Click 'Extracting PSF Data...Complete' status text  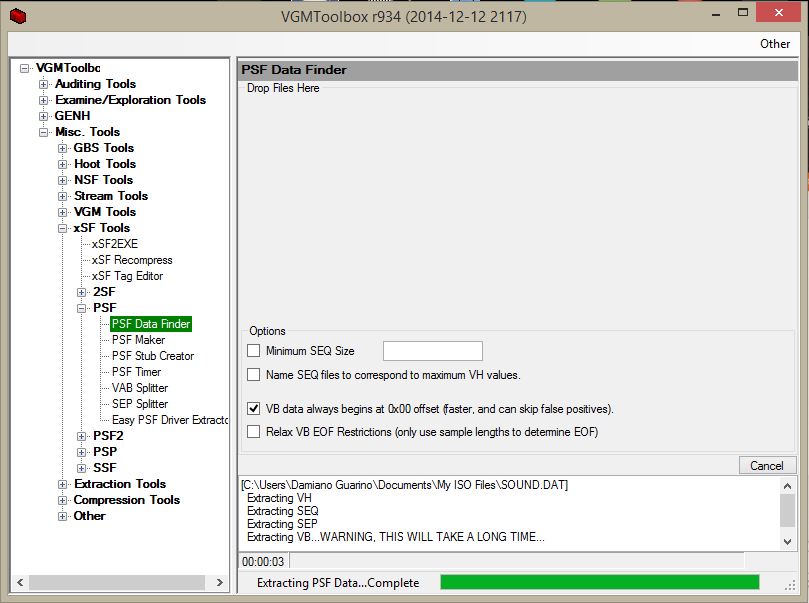pos(338,583)
